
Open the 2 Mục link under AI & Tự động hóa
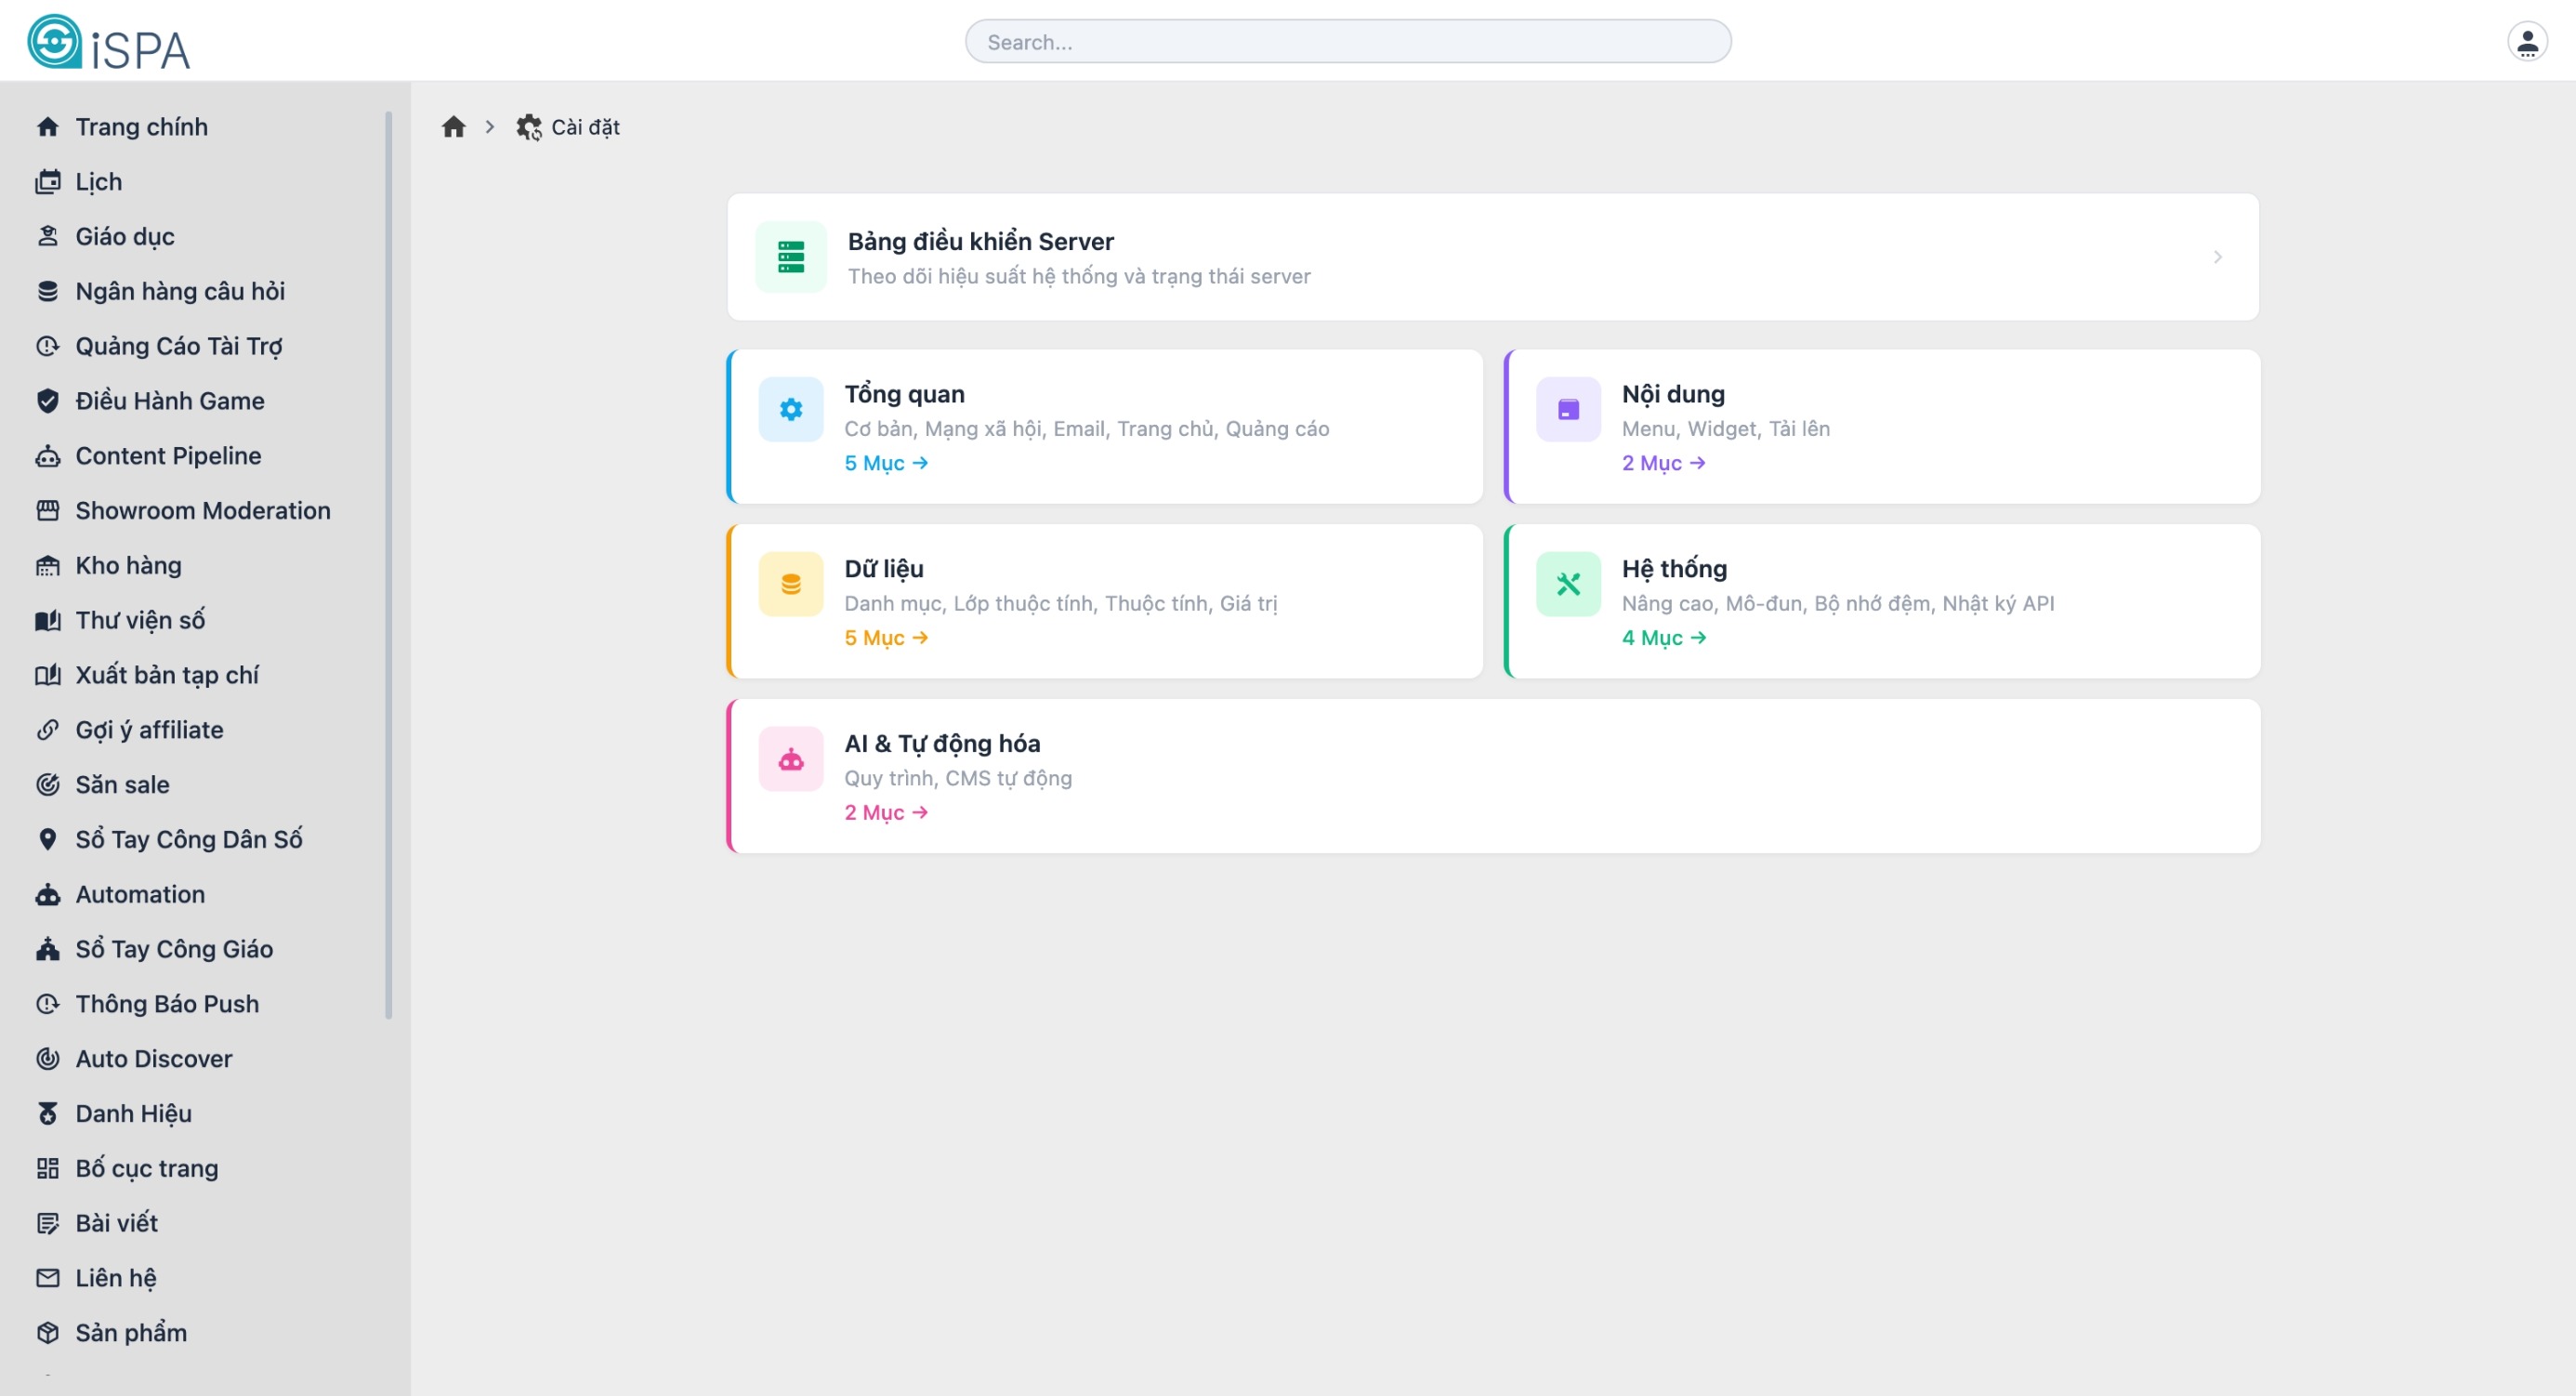click(x=886, y=813)
